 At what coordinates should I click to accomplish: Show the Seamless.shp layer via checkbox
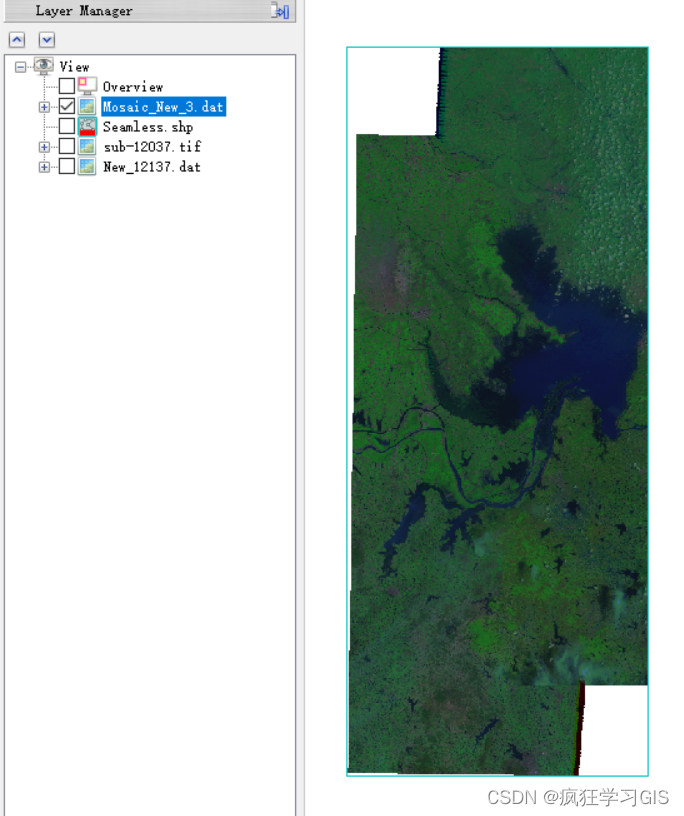[67, 126]
